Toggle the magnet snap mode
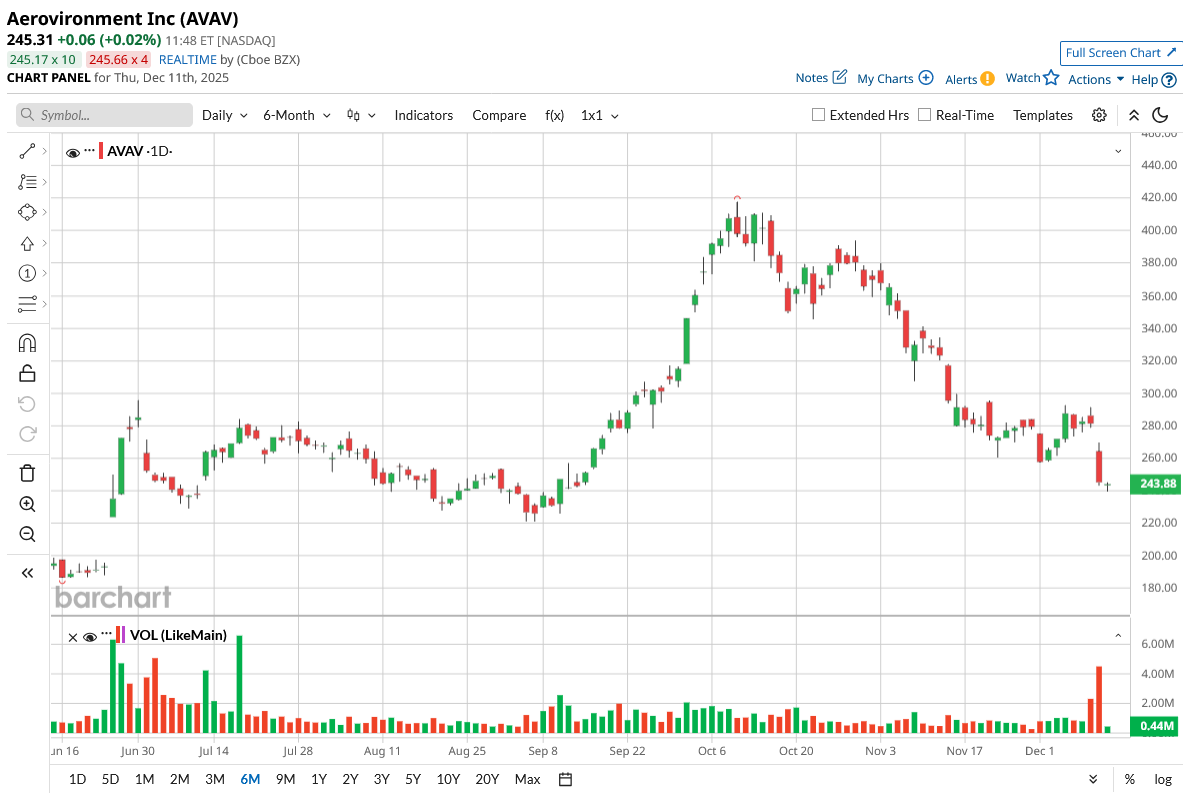1183x793 pixels. 27,343
